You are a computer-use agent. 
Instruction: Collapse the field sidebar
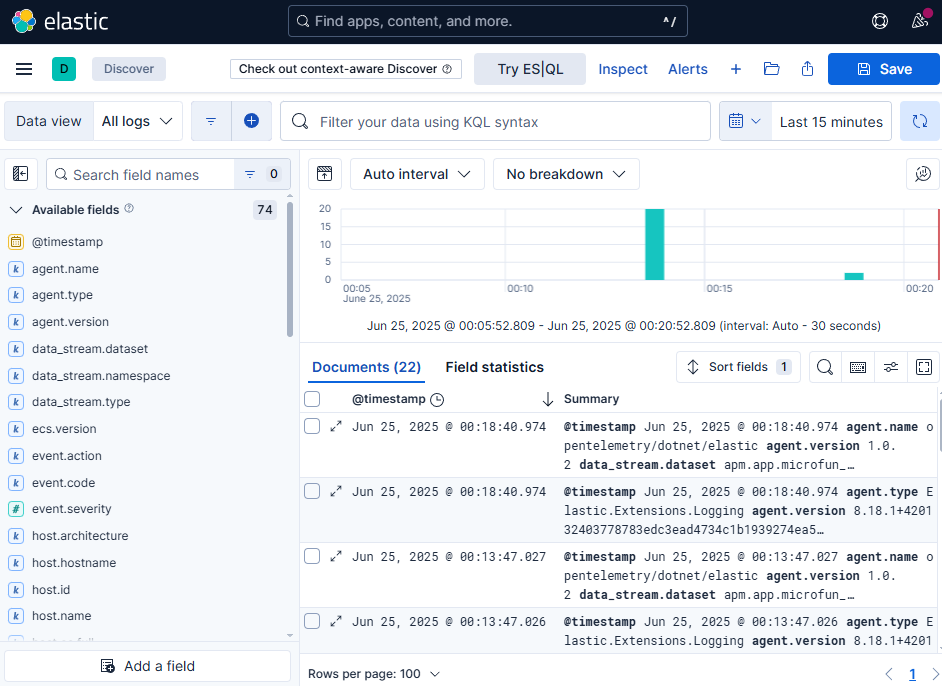pyautogui.click(x=20, y=174)
